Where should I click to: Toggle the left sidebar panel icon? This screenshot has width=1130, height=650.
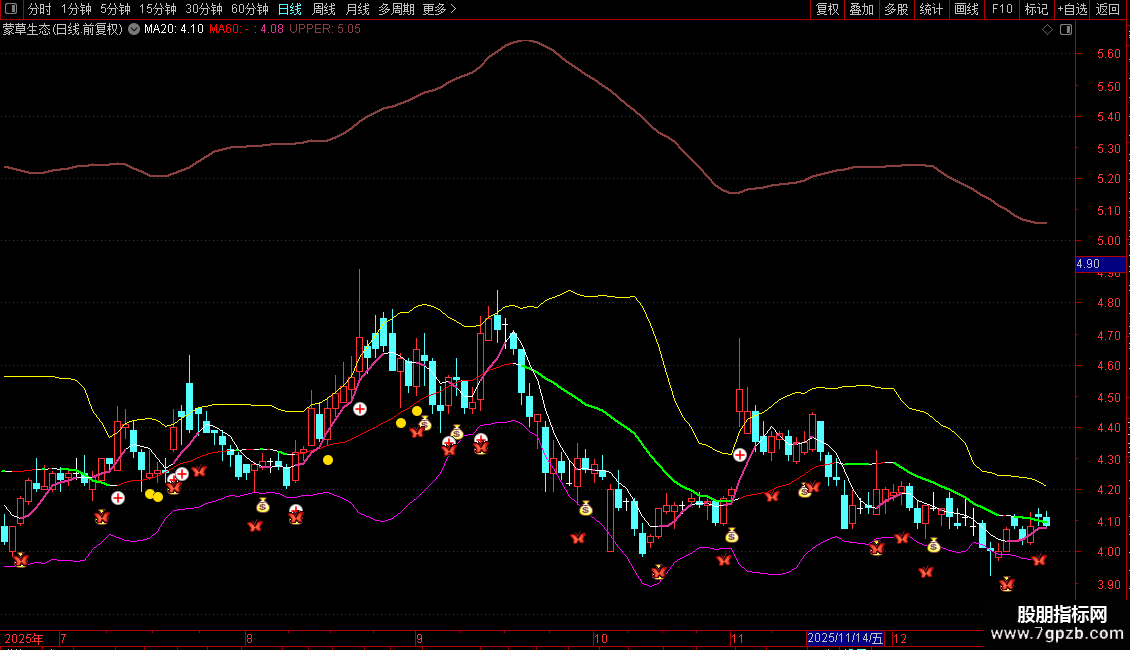tap(12, 9)
